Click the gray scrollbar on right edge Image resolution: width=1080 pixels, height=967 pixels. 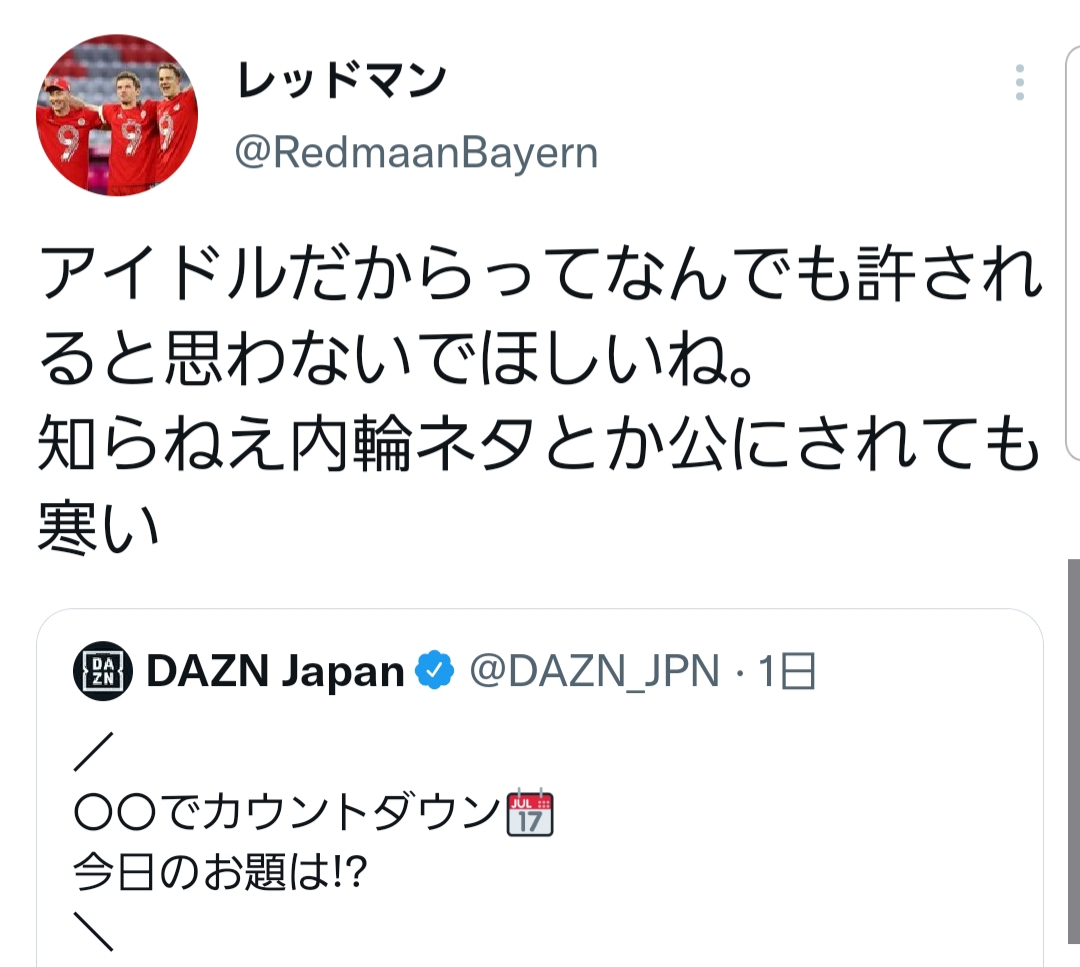tap(1074, 751)
